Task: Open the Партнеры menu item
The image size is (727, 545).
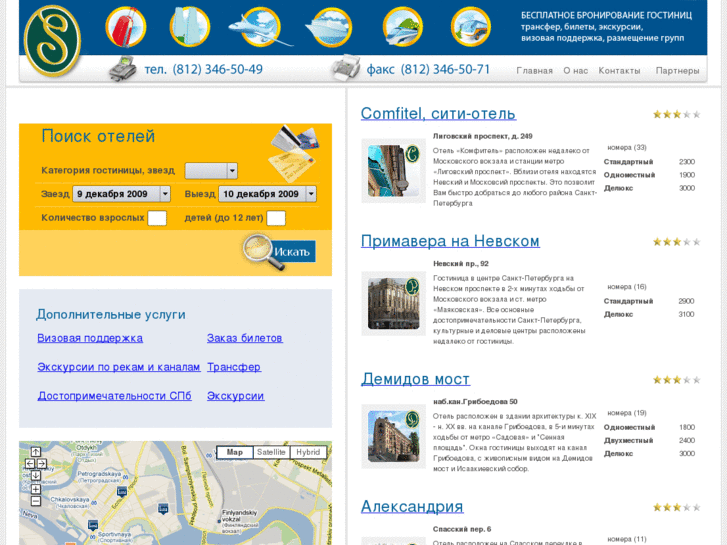Action: tap(677, 71)
